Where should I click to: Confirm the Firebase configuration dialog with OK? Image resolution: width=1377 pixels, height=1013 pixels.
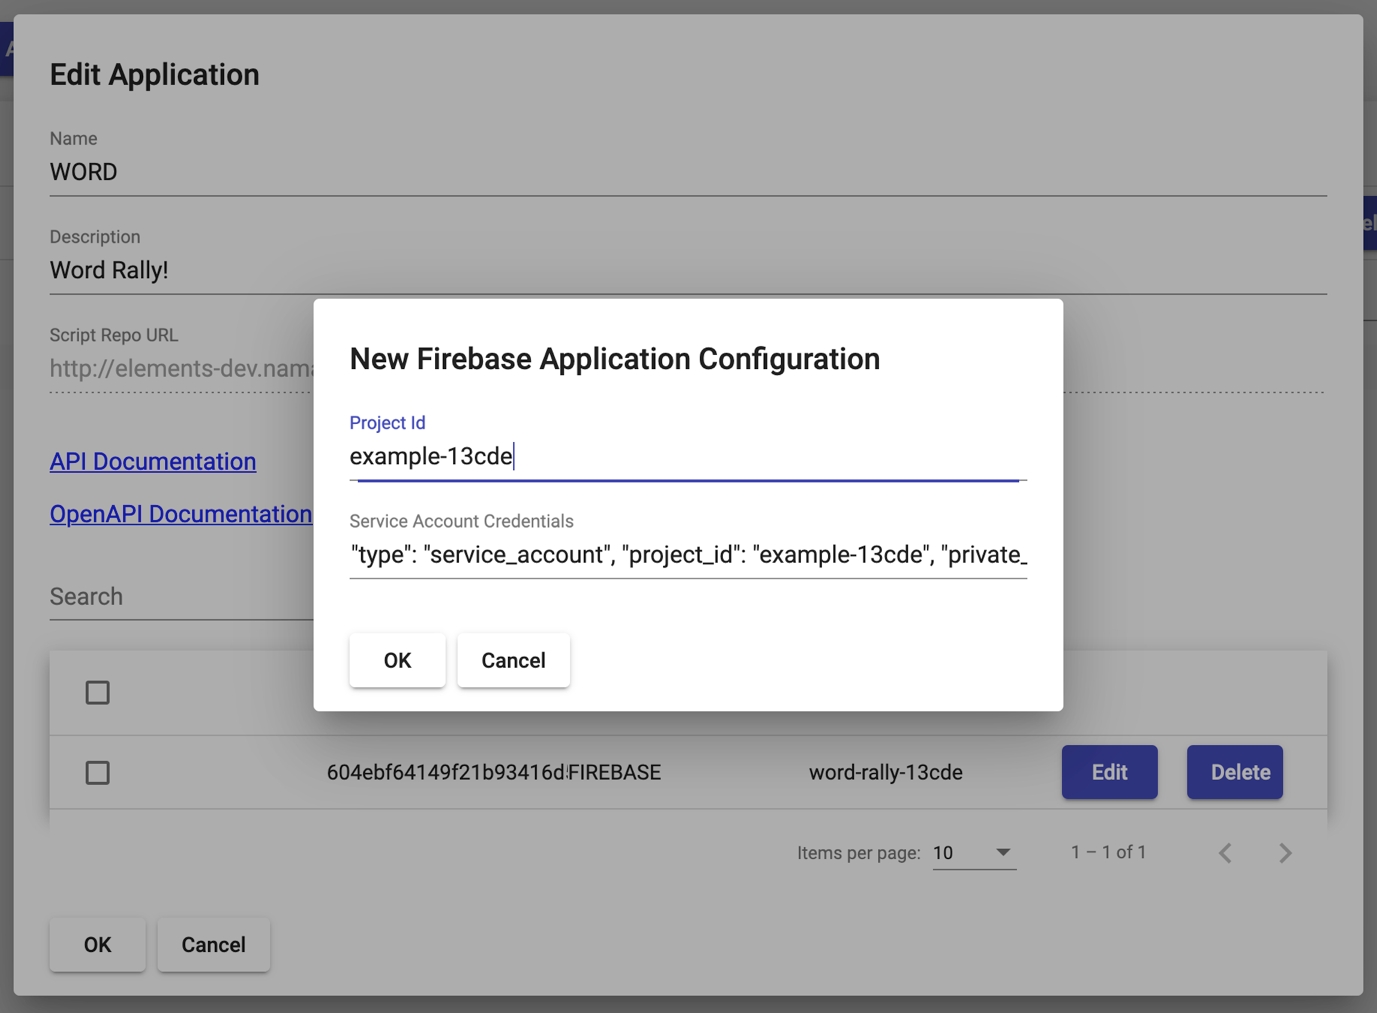tap(397, 660)
